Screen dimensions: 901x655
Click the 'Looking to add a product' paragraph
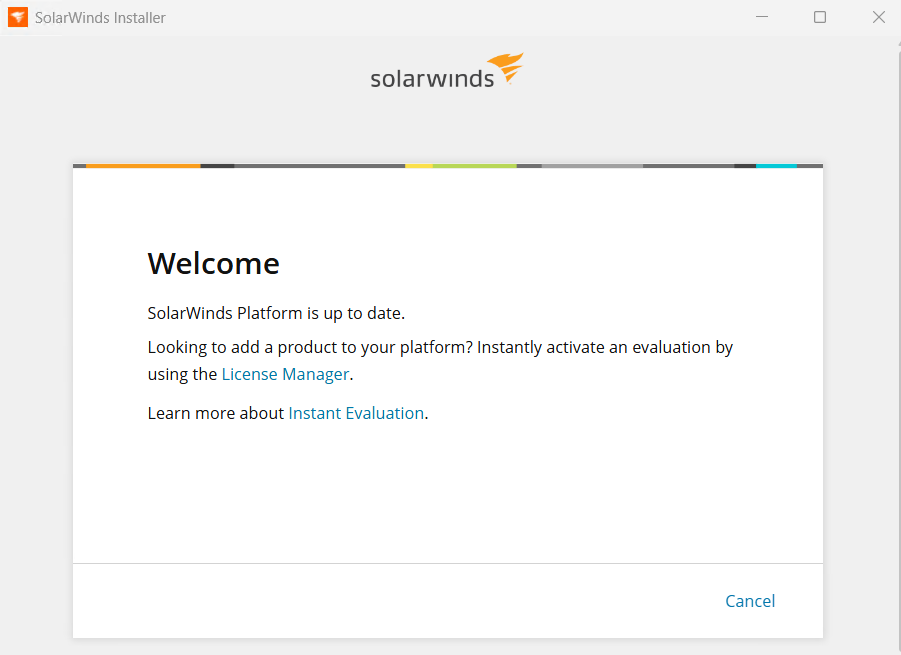[x=440, y=361]
